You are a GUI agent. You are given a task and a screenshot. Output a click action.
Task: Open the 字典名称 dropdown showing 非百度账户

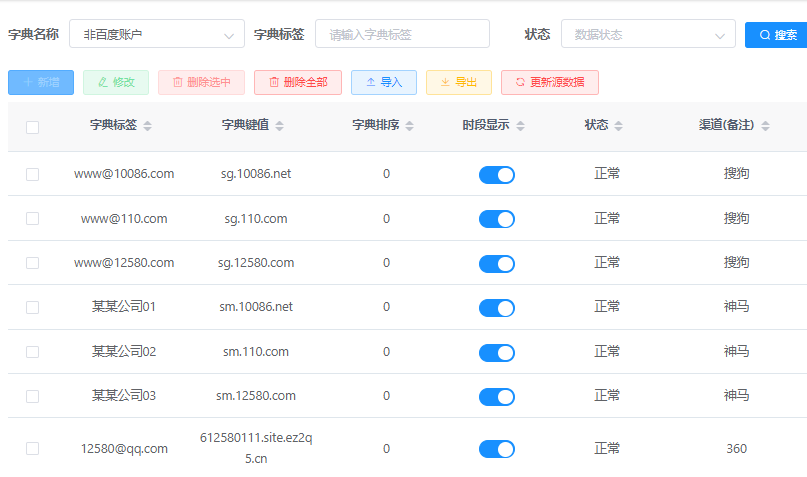[x=157, y=34]
